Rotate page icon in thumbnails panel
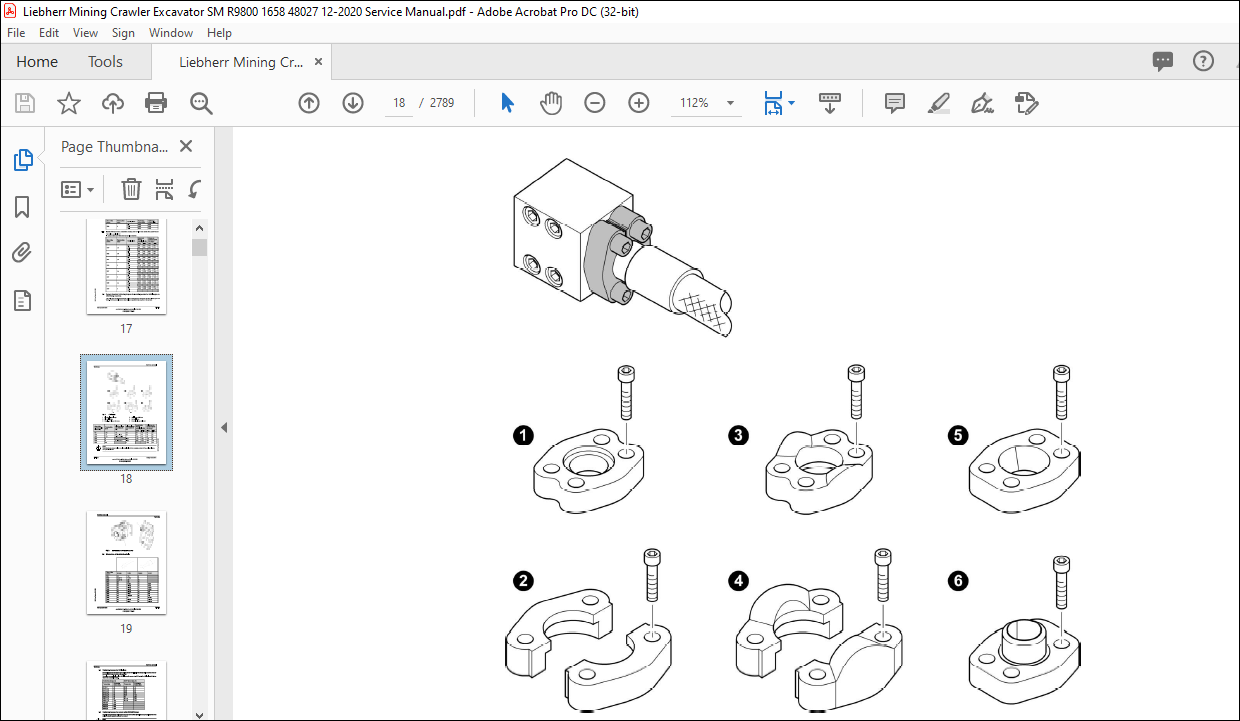Viewport: 1240px width, 721px height. (195, 189)
